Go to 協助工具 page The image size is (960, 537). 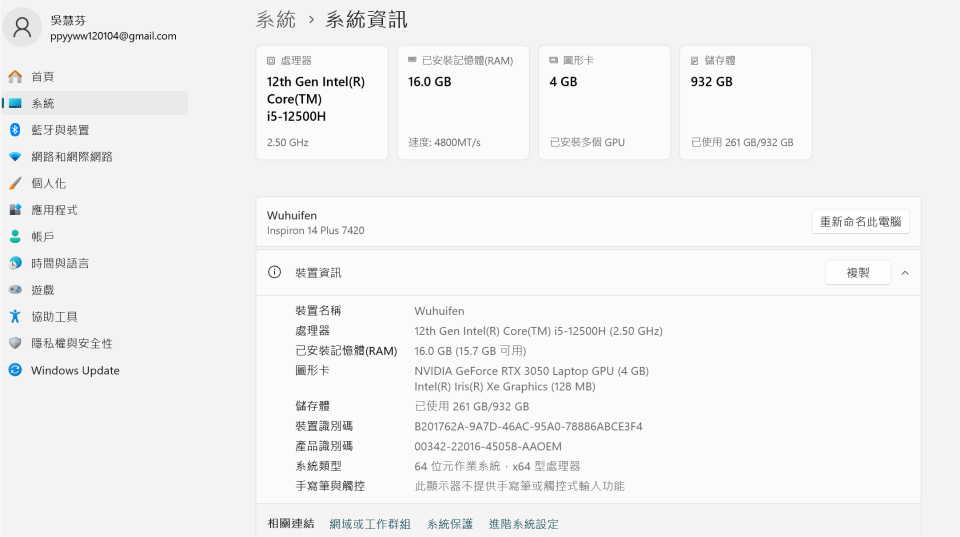click(x=95, y=317)
